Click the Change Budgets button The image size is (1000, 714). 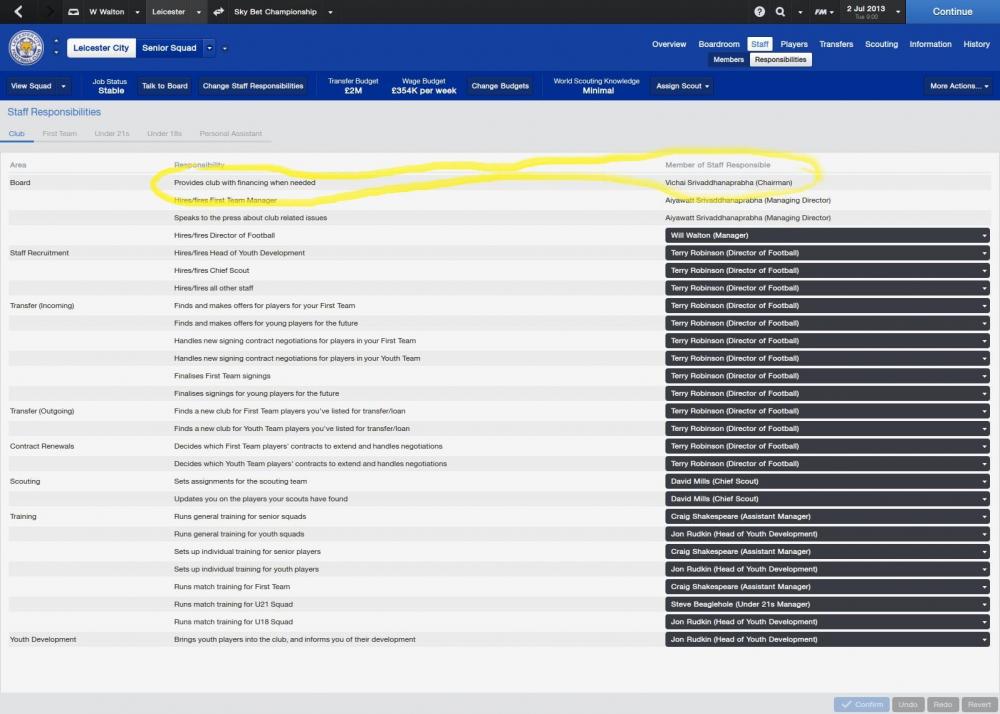click(x=500, y=86)
